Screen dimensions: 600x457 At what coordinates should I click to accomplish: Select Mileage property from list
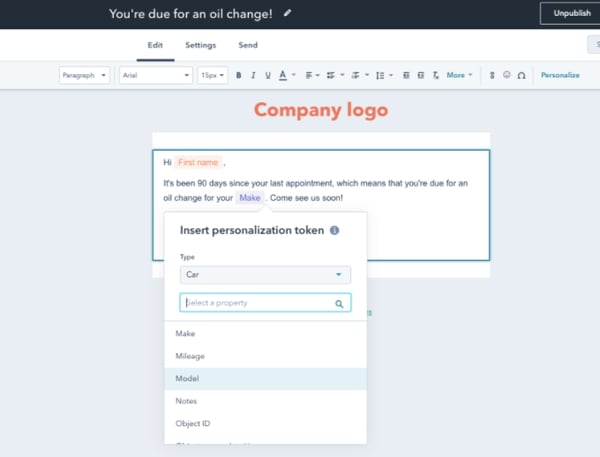(265, 356)
